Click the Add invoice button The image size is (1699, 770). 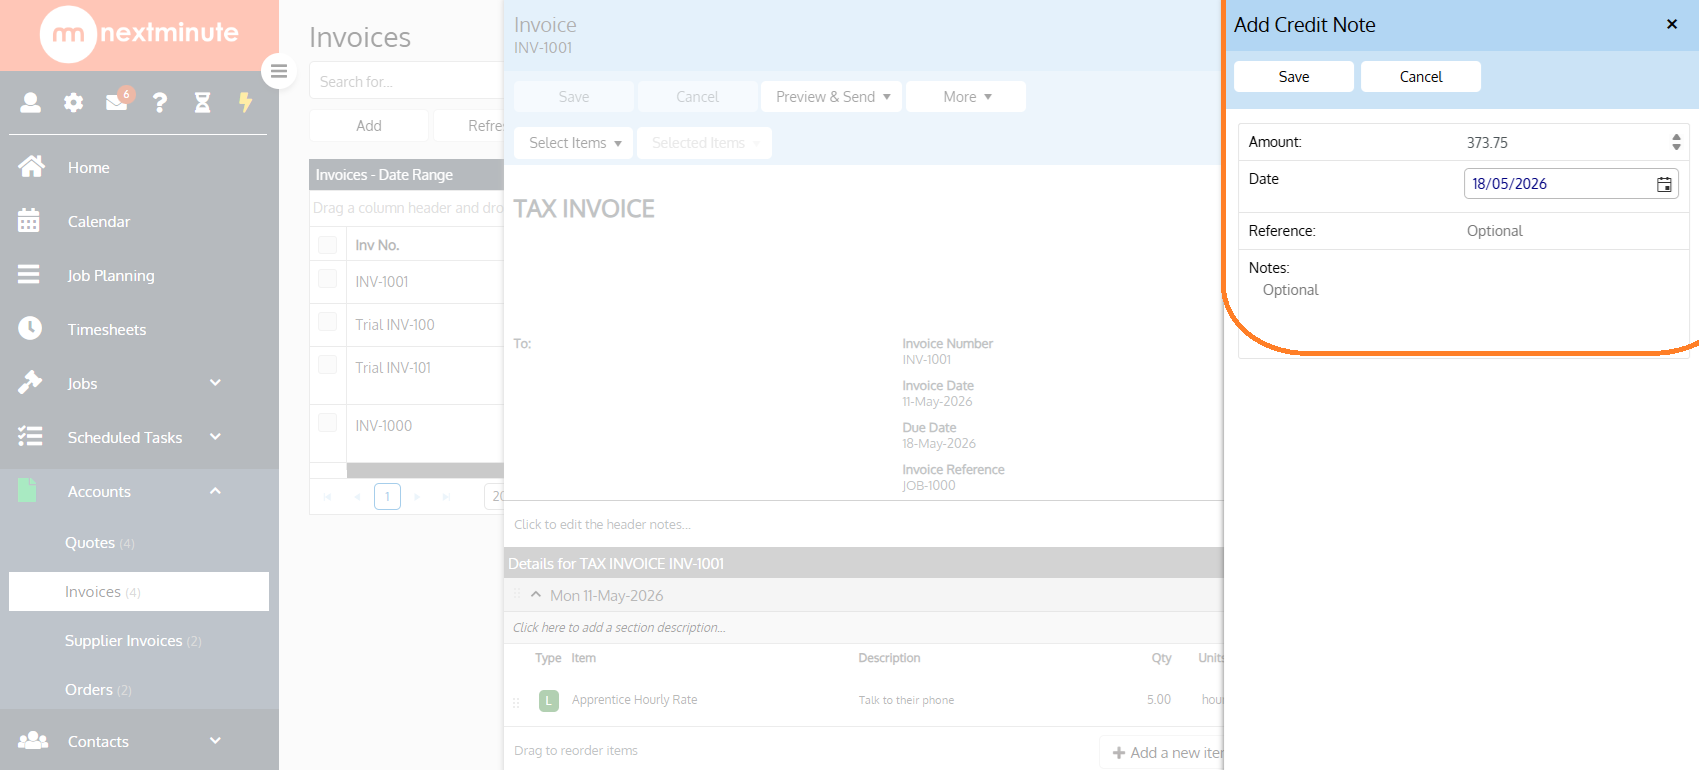369,126
